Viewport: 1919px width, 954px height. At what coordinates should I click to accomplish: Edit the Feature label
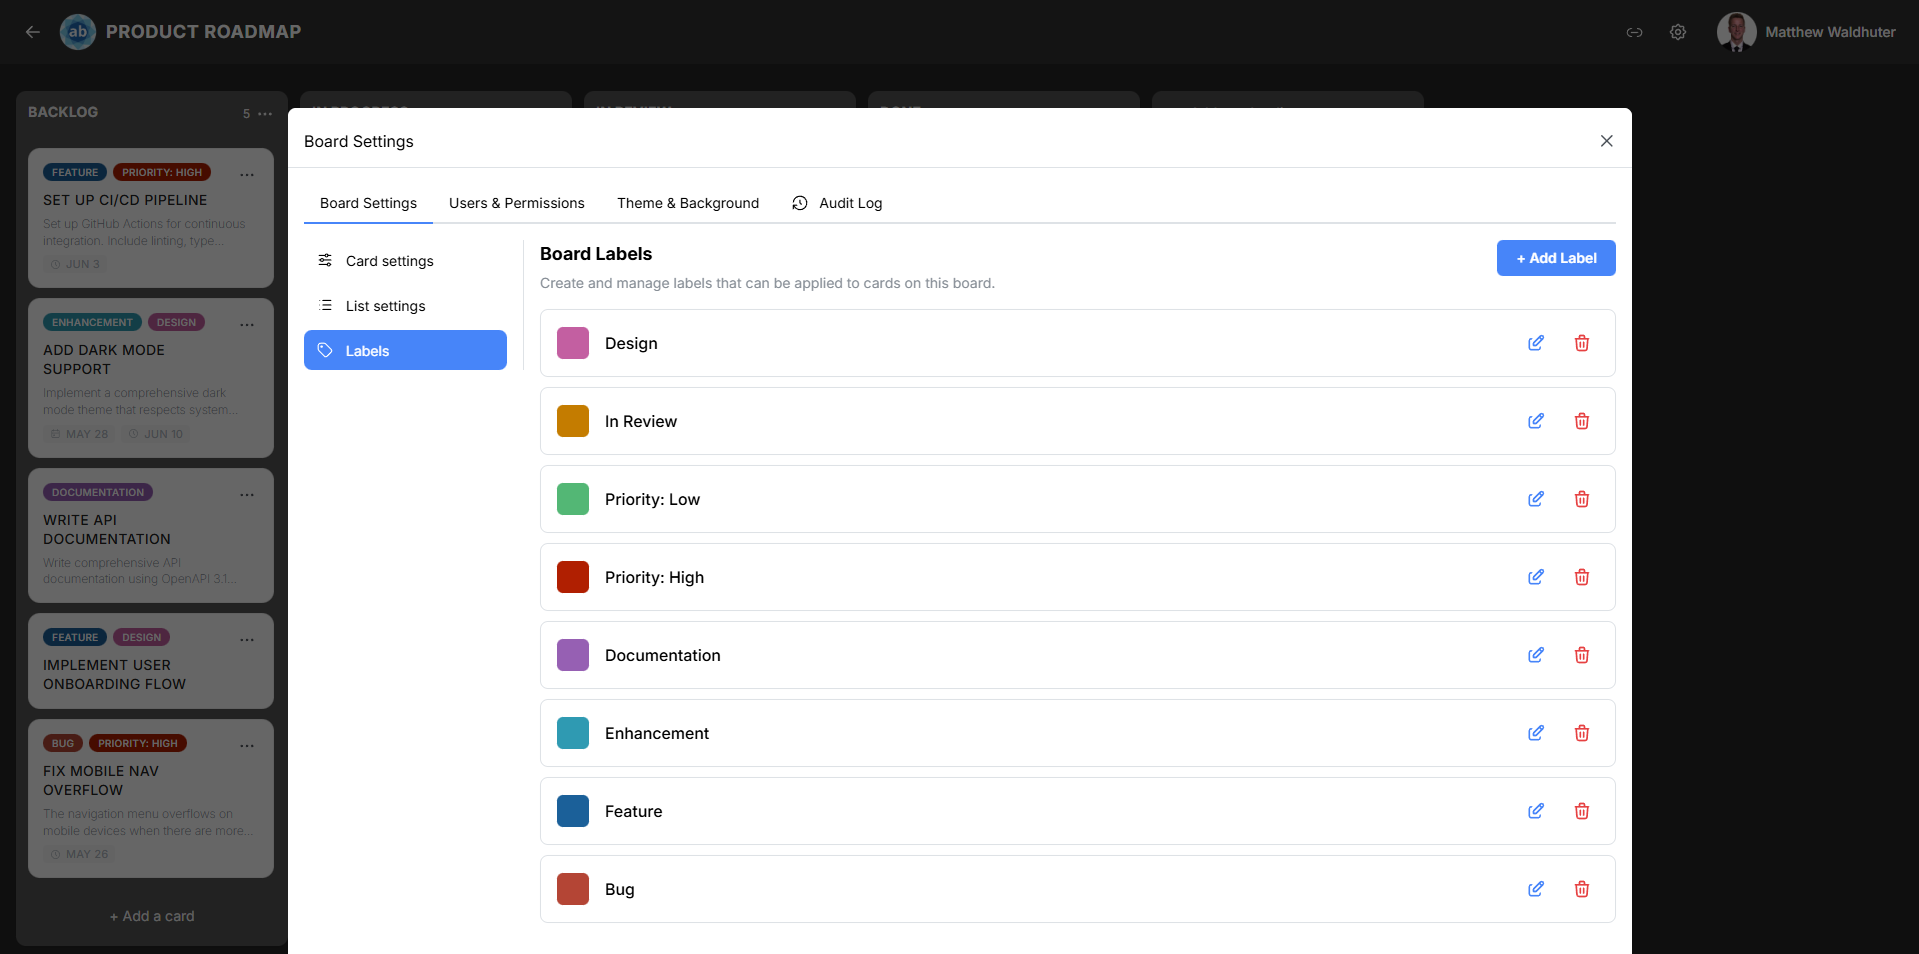point(1536,811)
